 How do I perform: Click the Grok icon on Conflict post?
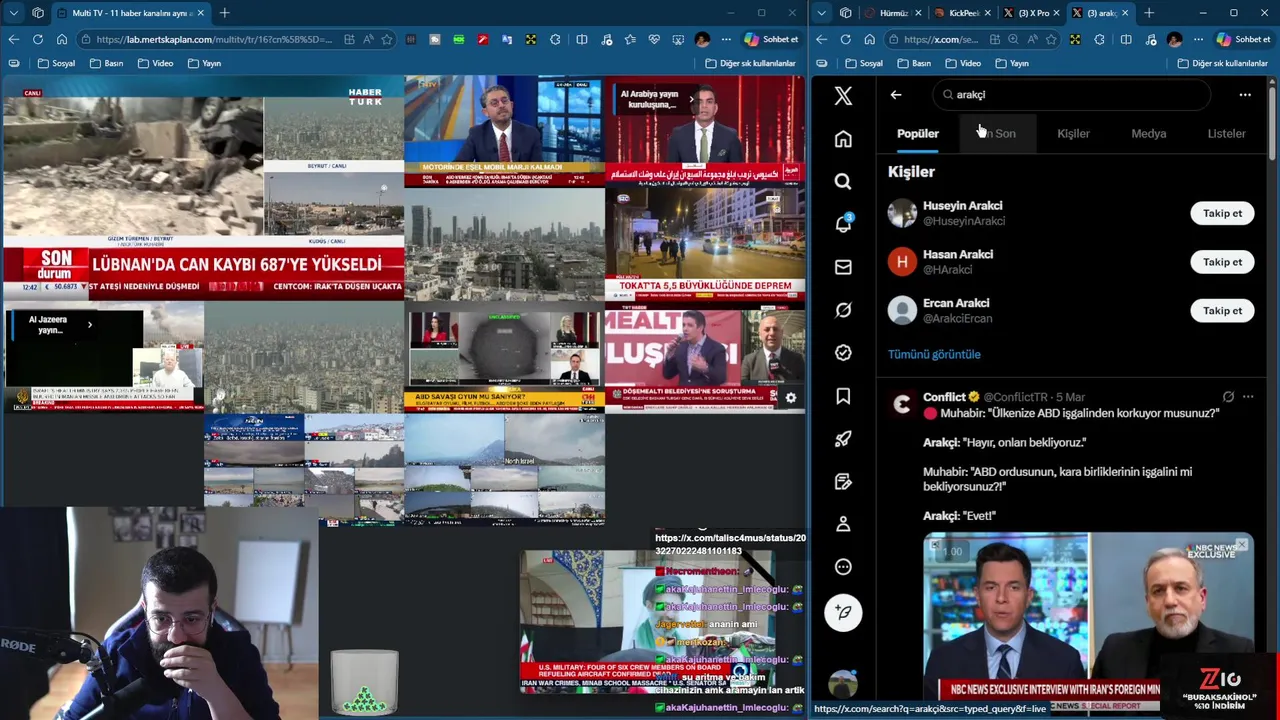1228,397
